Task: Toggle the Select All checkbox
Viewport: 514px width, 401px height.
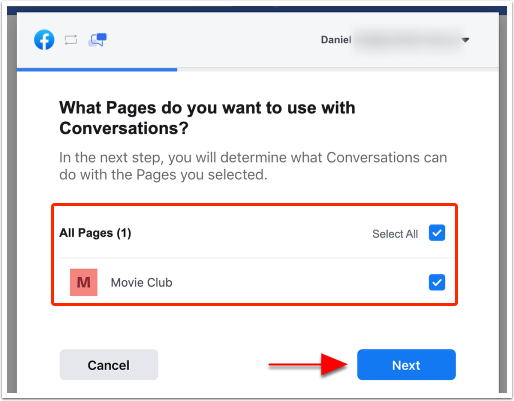Action: (437, 233)
